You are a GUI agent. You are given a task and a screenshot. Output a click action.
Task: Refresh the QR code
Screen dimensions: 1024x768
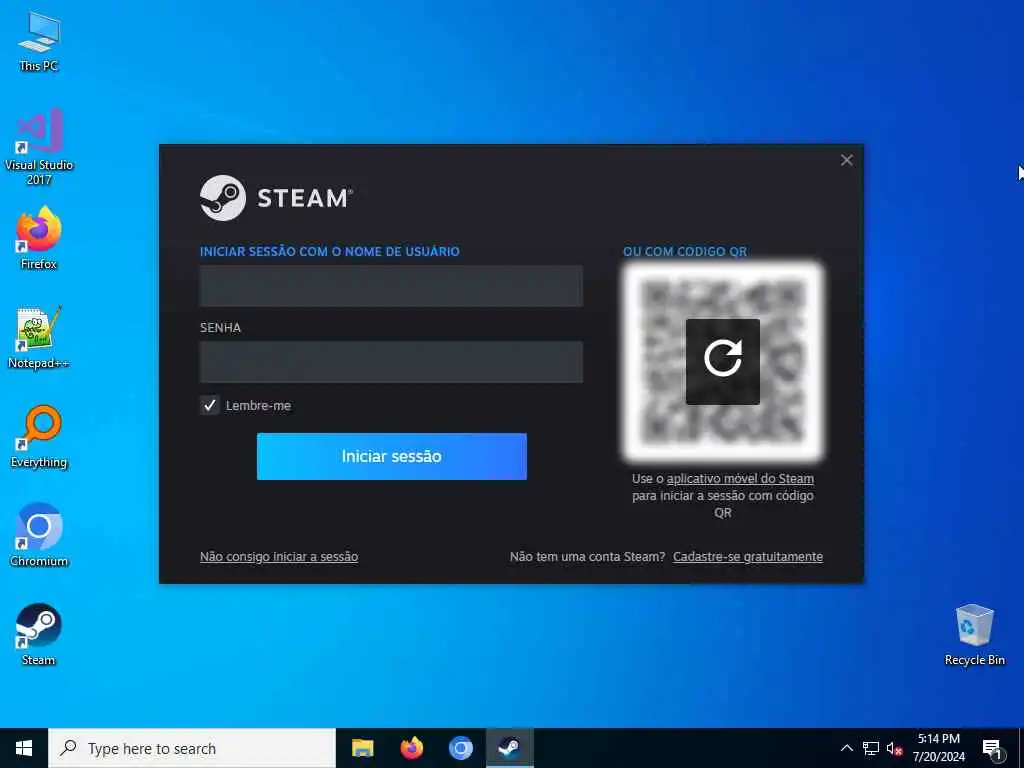pos(722,361)
